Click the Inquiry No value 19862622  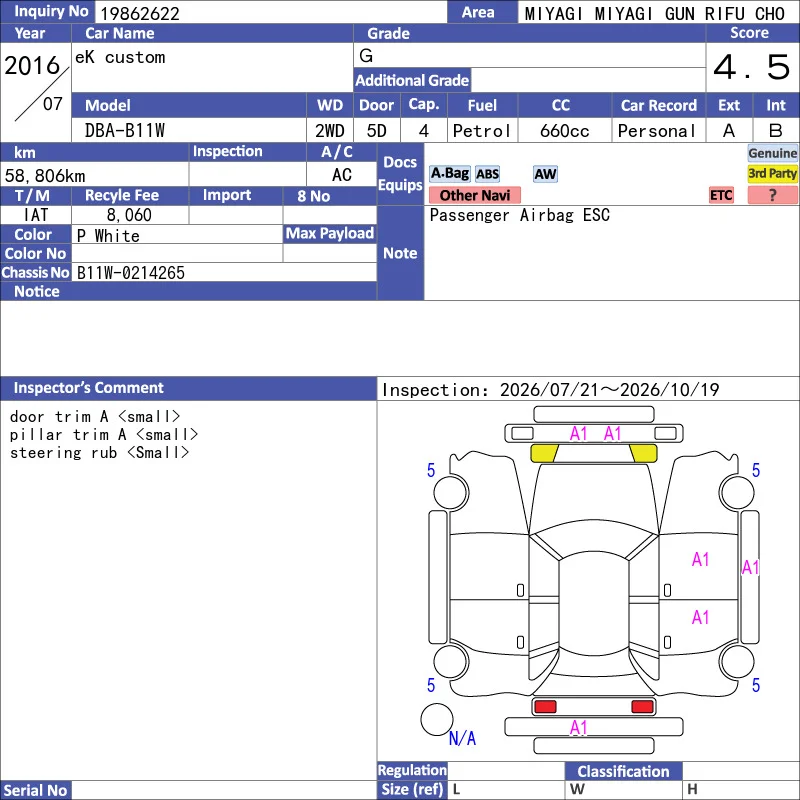coord(140,13)
